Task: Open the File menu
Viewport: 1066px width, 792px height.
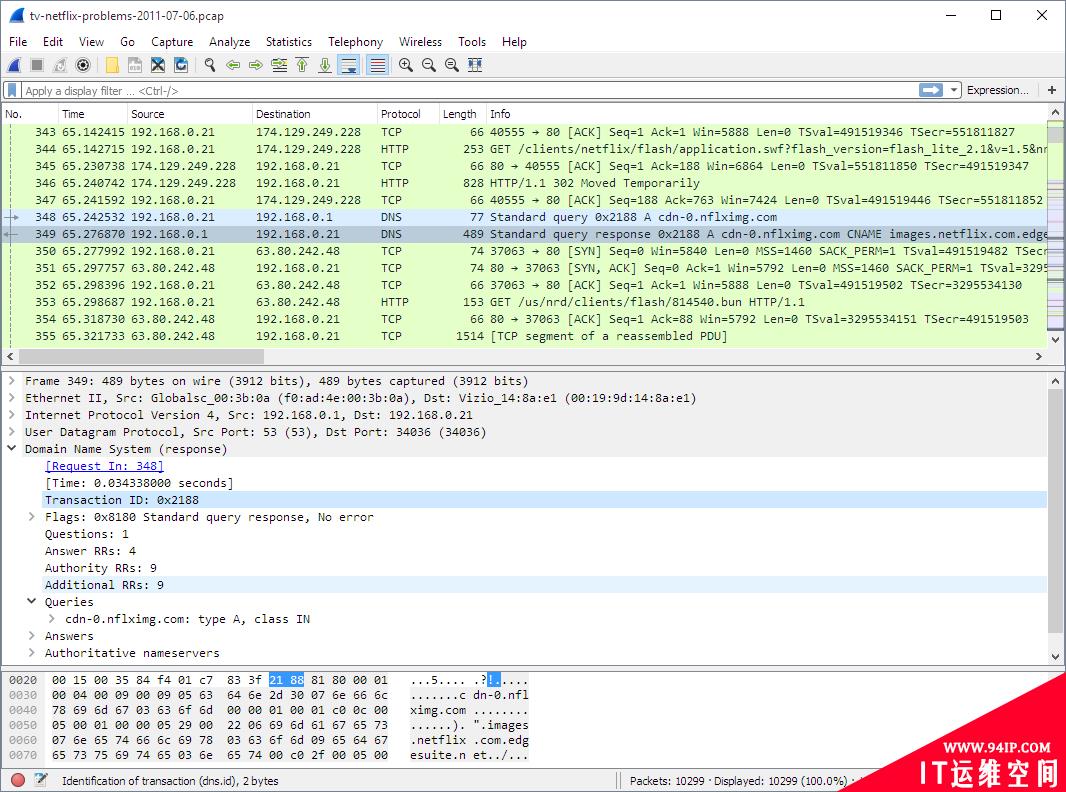Action: (18, 41)
